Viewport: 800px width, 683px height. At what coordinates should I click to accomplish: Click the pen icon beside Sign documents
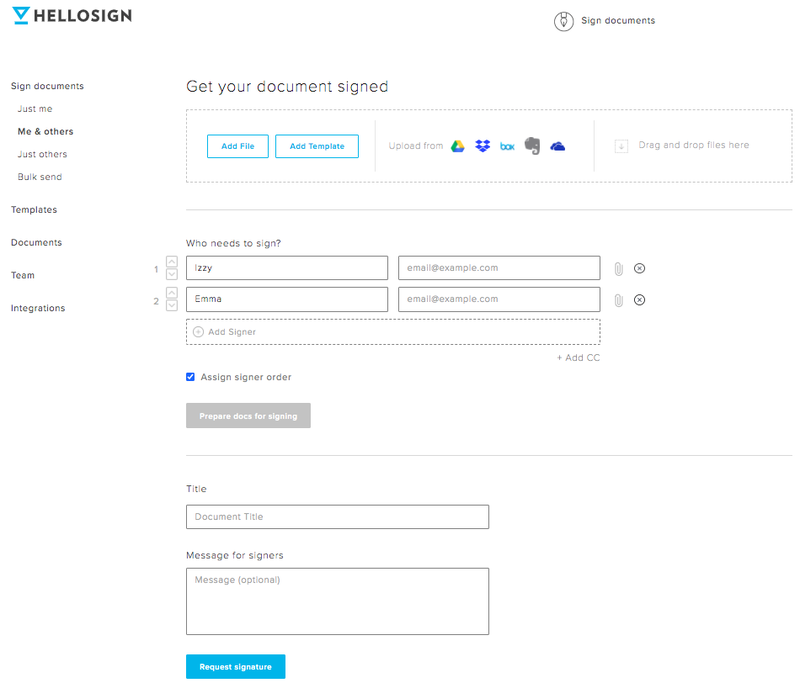tap(564, 21)
